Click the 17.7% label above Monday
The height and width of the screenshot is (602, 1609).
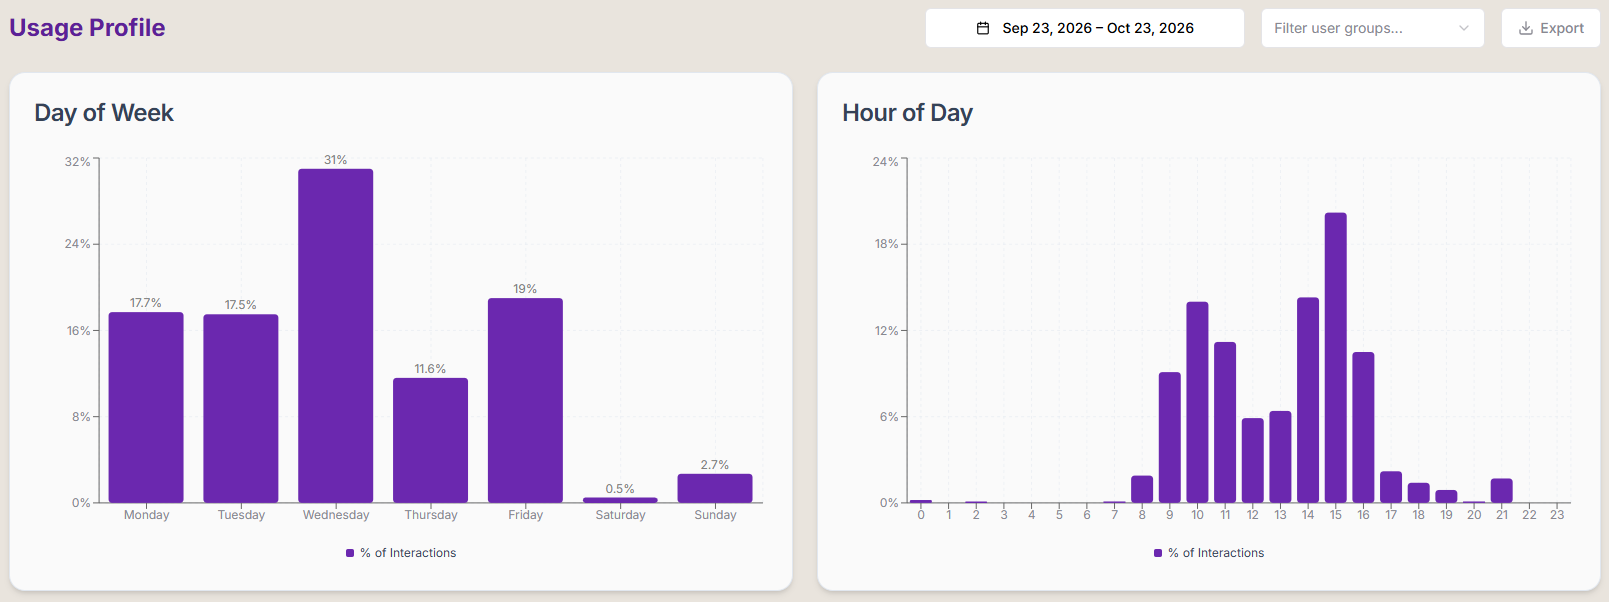pyautogui.click(x=146, y=303)
